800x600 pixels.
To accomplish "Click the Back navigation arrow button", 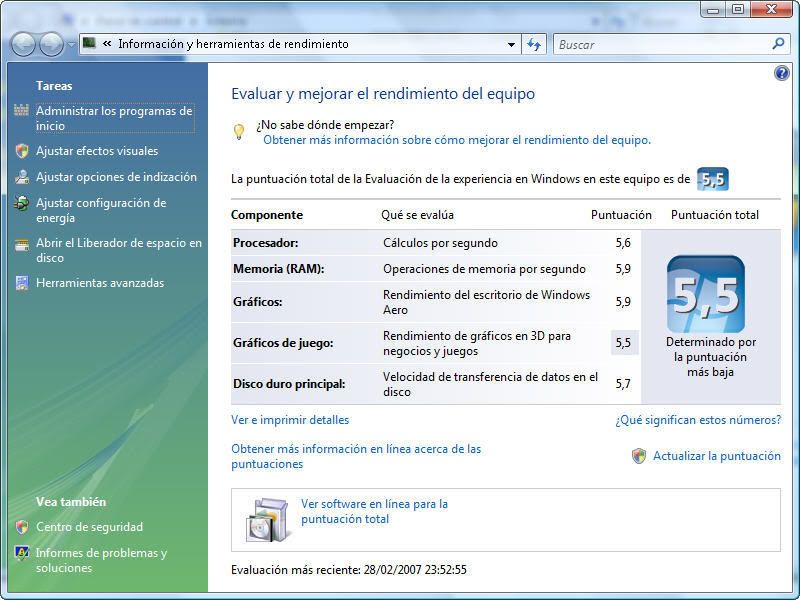I will (x=23, y=44).
